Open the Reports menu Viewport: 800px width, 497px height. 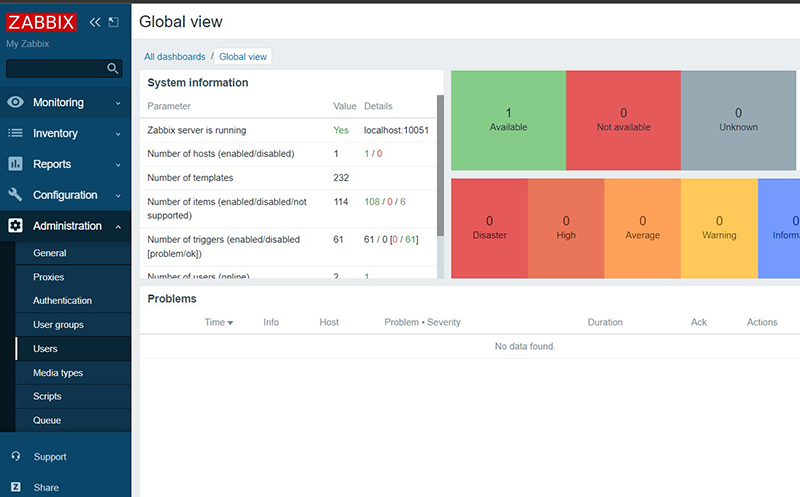[65, 164]
